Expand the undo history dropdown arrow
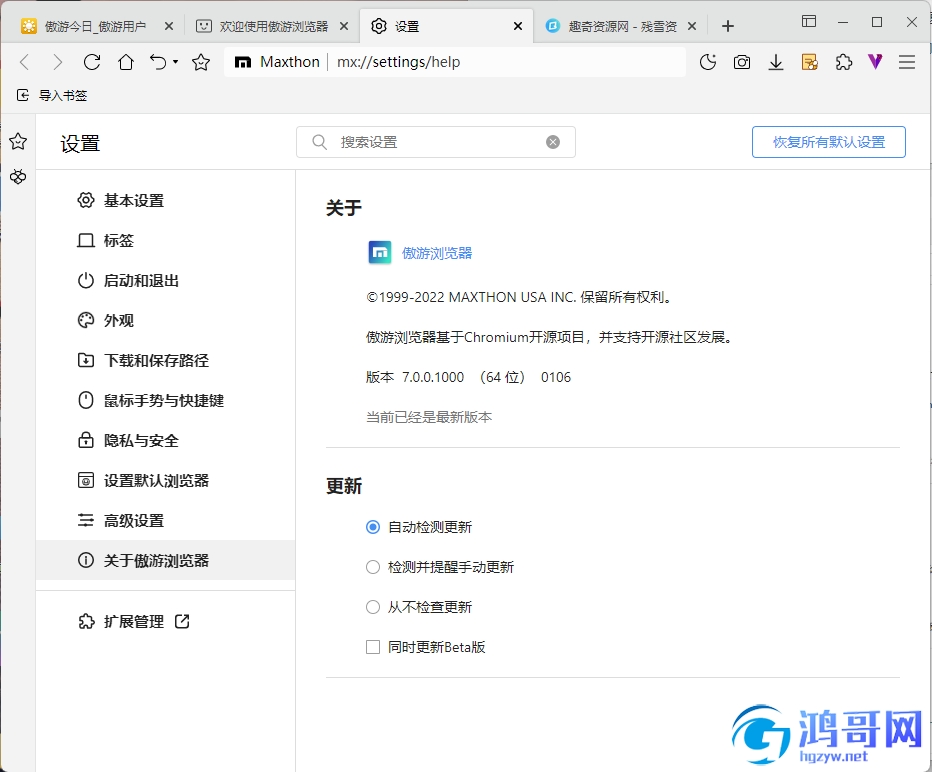This screenshot has width=932, height=772. 175,62
